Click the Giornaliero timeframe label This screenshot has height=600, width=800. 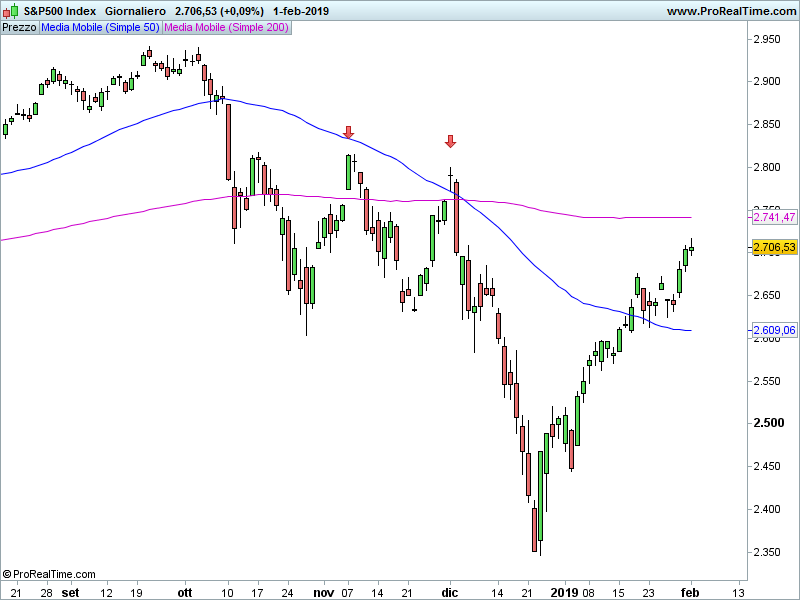tap(135, 11)
